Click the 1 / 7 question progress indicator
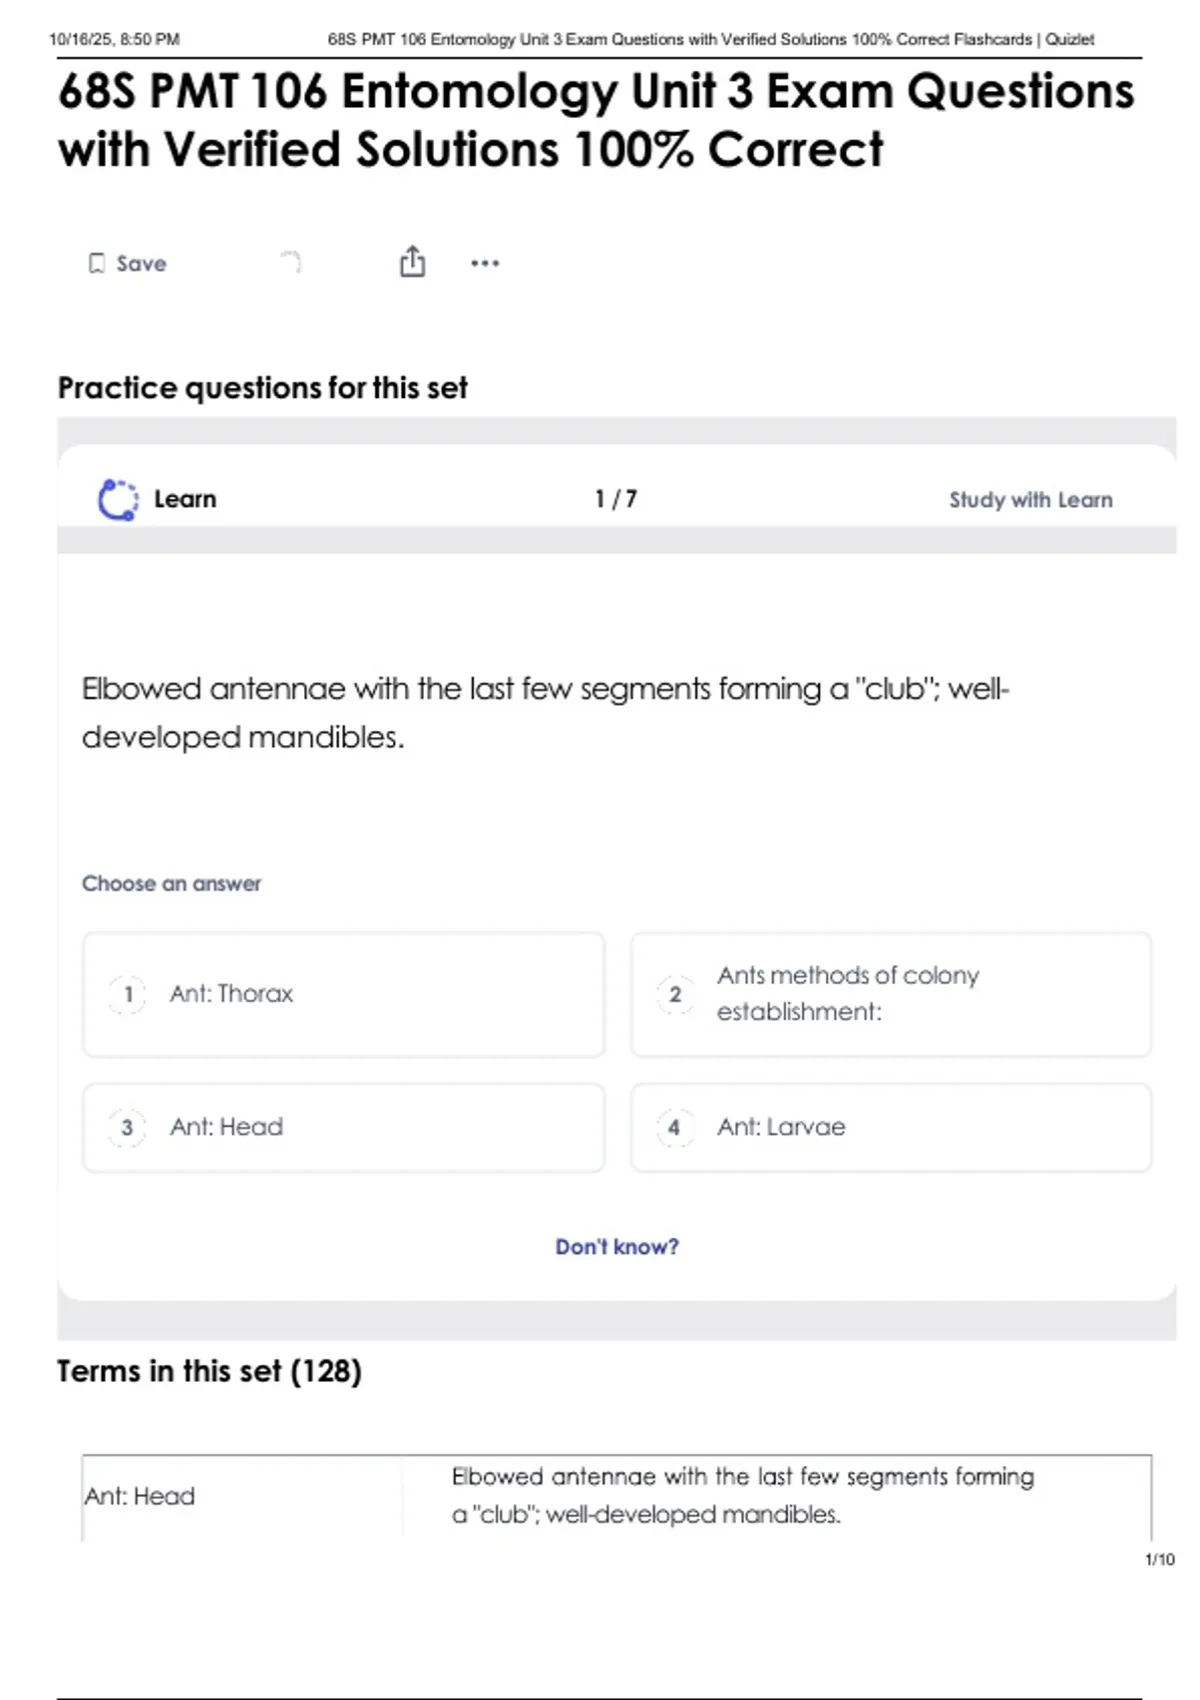This screenshot has width=1200, height=1700. click(x=616, y=499)
